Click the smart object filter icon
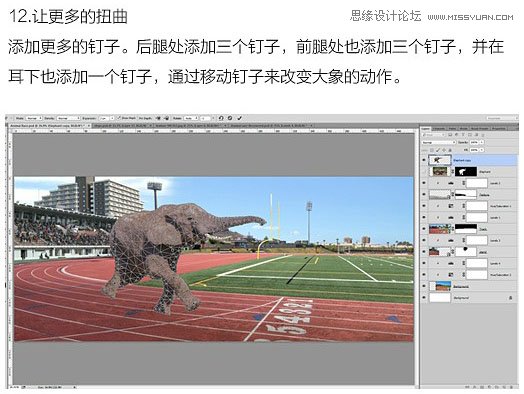The width and height of the screenshot is (524, 394). click(477, 135)
